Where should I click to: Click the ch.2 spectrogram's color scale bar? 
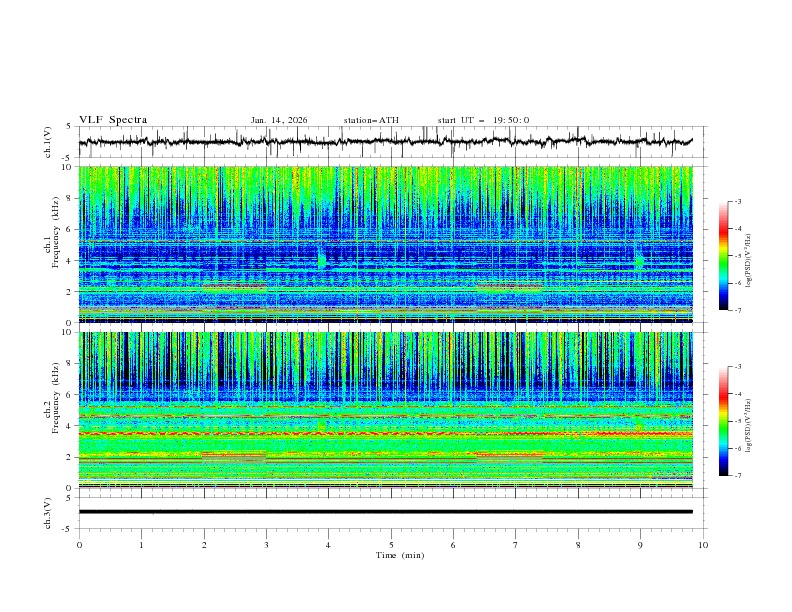723,420
